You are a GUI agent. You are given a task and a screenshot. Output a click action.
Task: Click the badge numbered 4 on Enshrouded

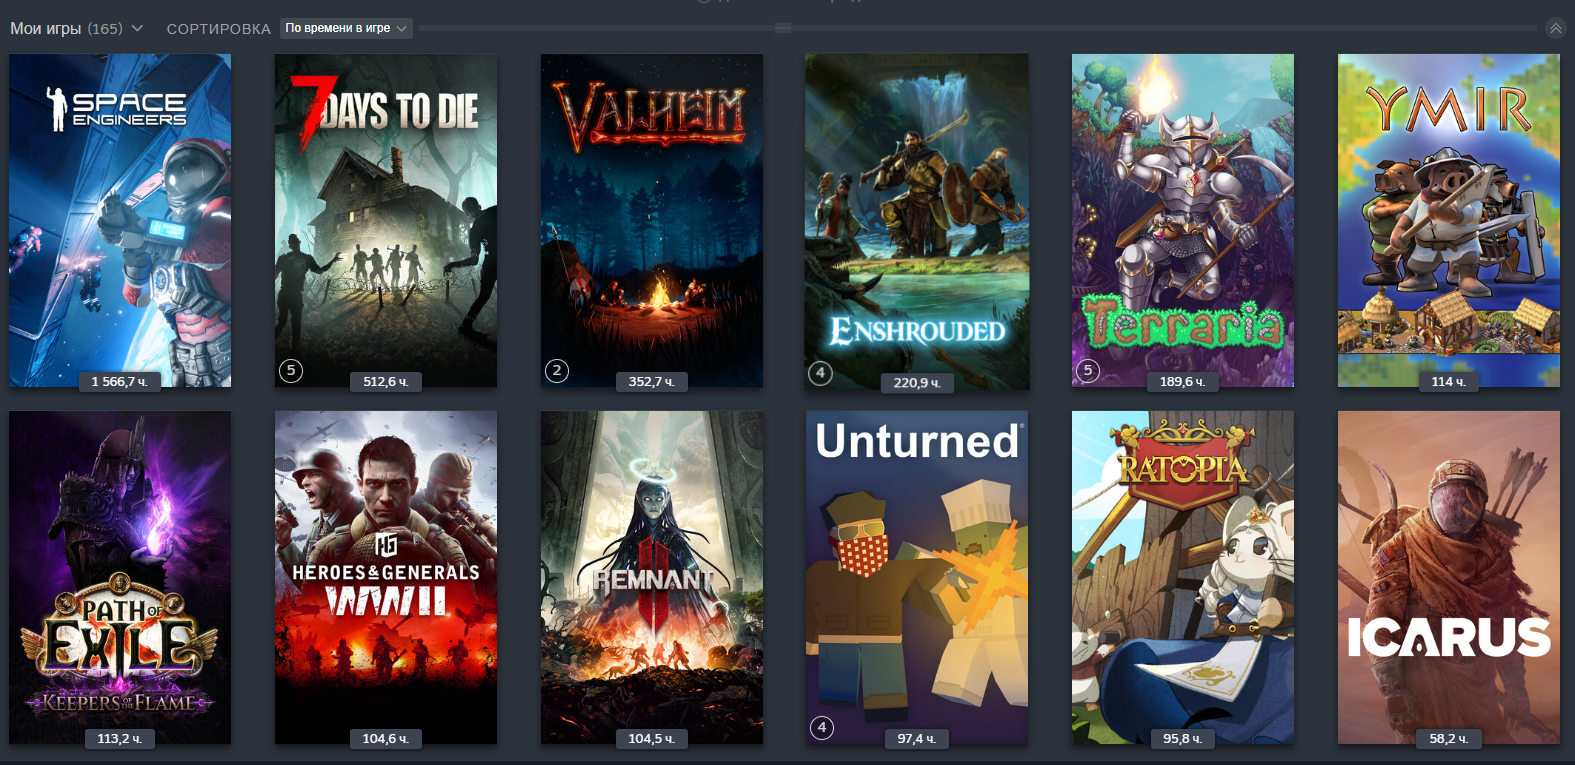pos(820,373)
